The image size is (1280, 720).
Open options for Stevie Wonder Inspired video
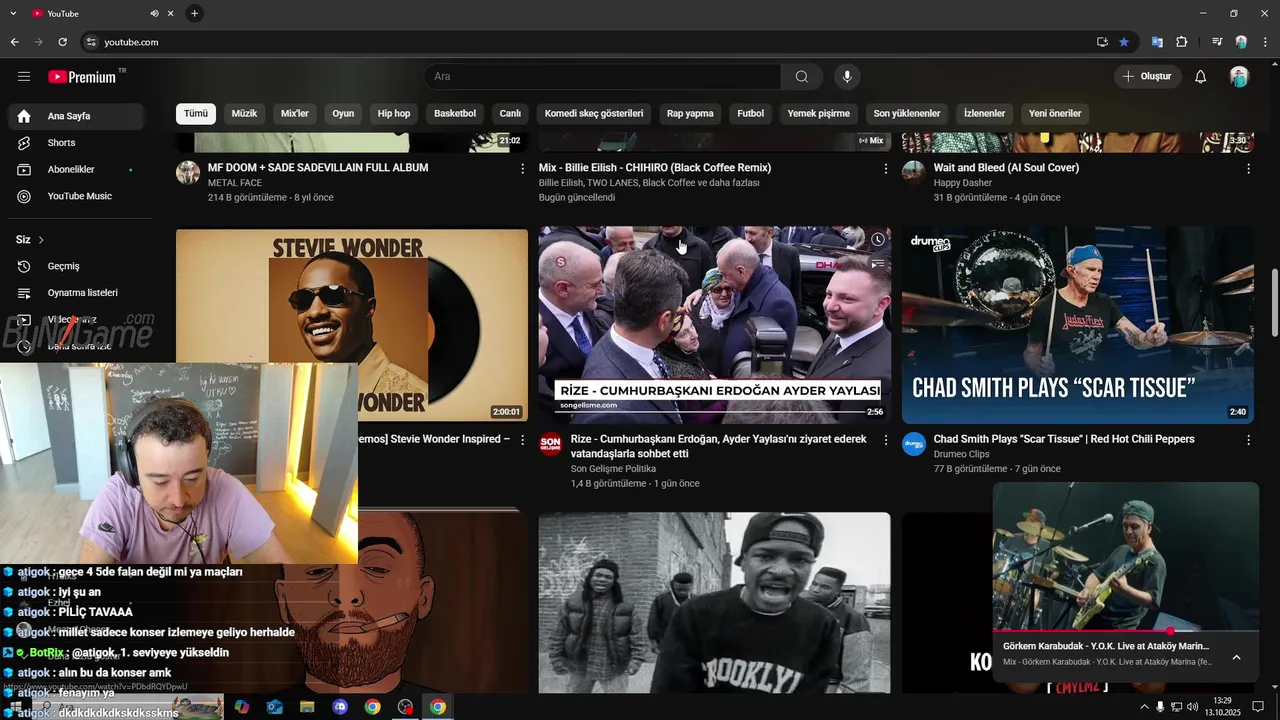(522, 440)
